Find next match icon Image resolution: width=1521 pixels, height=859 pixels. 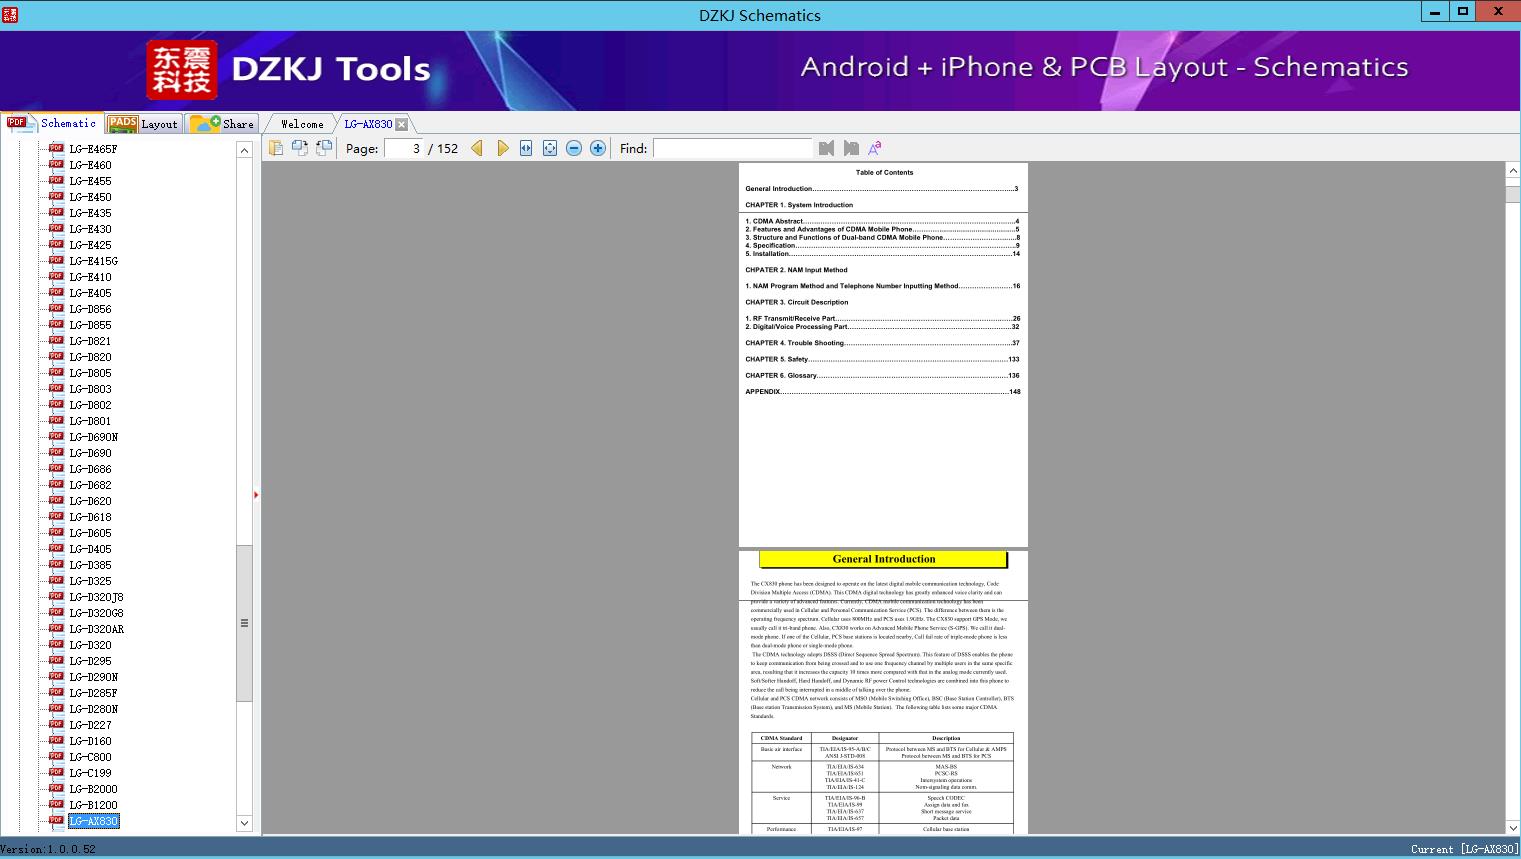851,148
